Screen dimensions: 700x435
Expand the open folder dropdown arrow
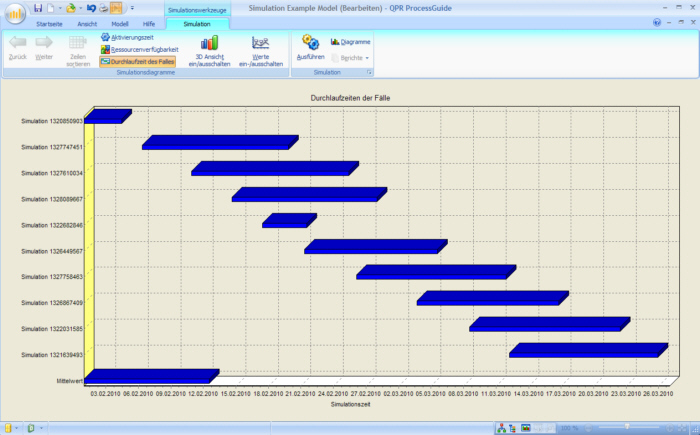(x=80, y=8)
